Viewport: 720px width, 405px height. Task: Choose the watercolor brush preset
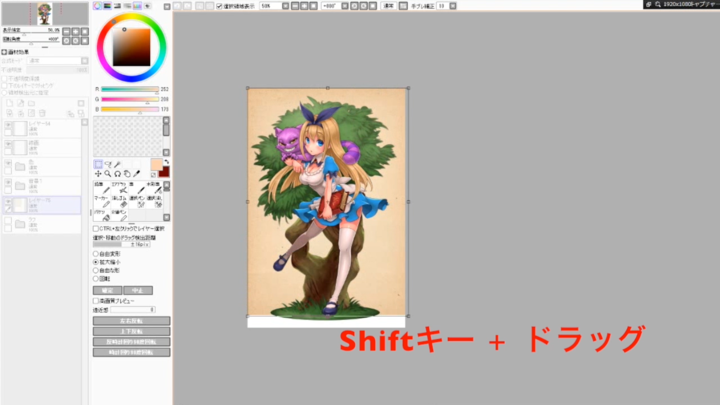click(153, 188)
